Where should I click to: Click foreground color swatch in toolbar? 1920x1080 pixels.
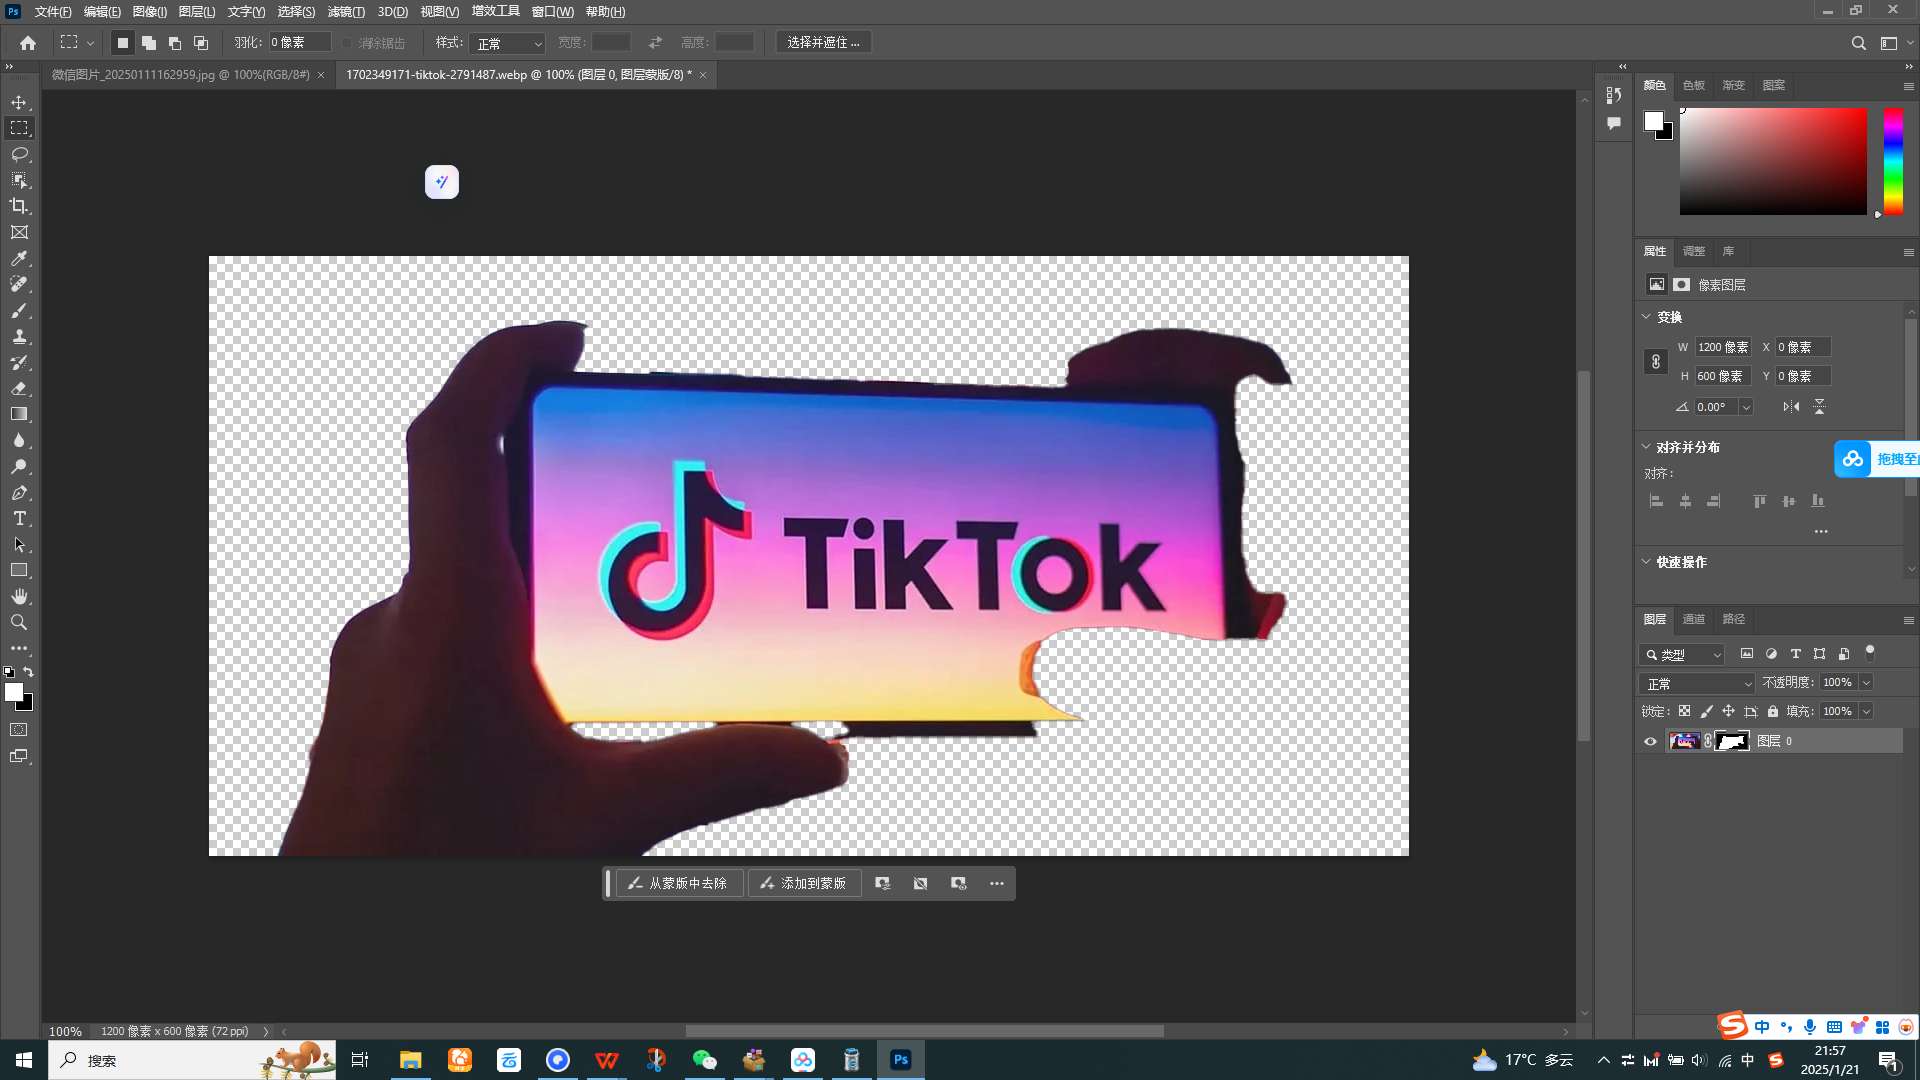pos(13,691)
